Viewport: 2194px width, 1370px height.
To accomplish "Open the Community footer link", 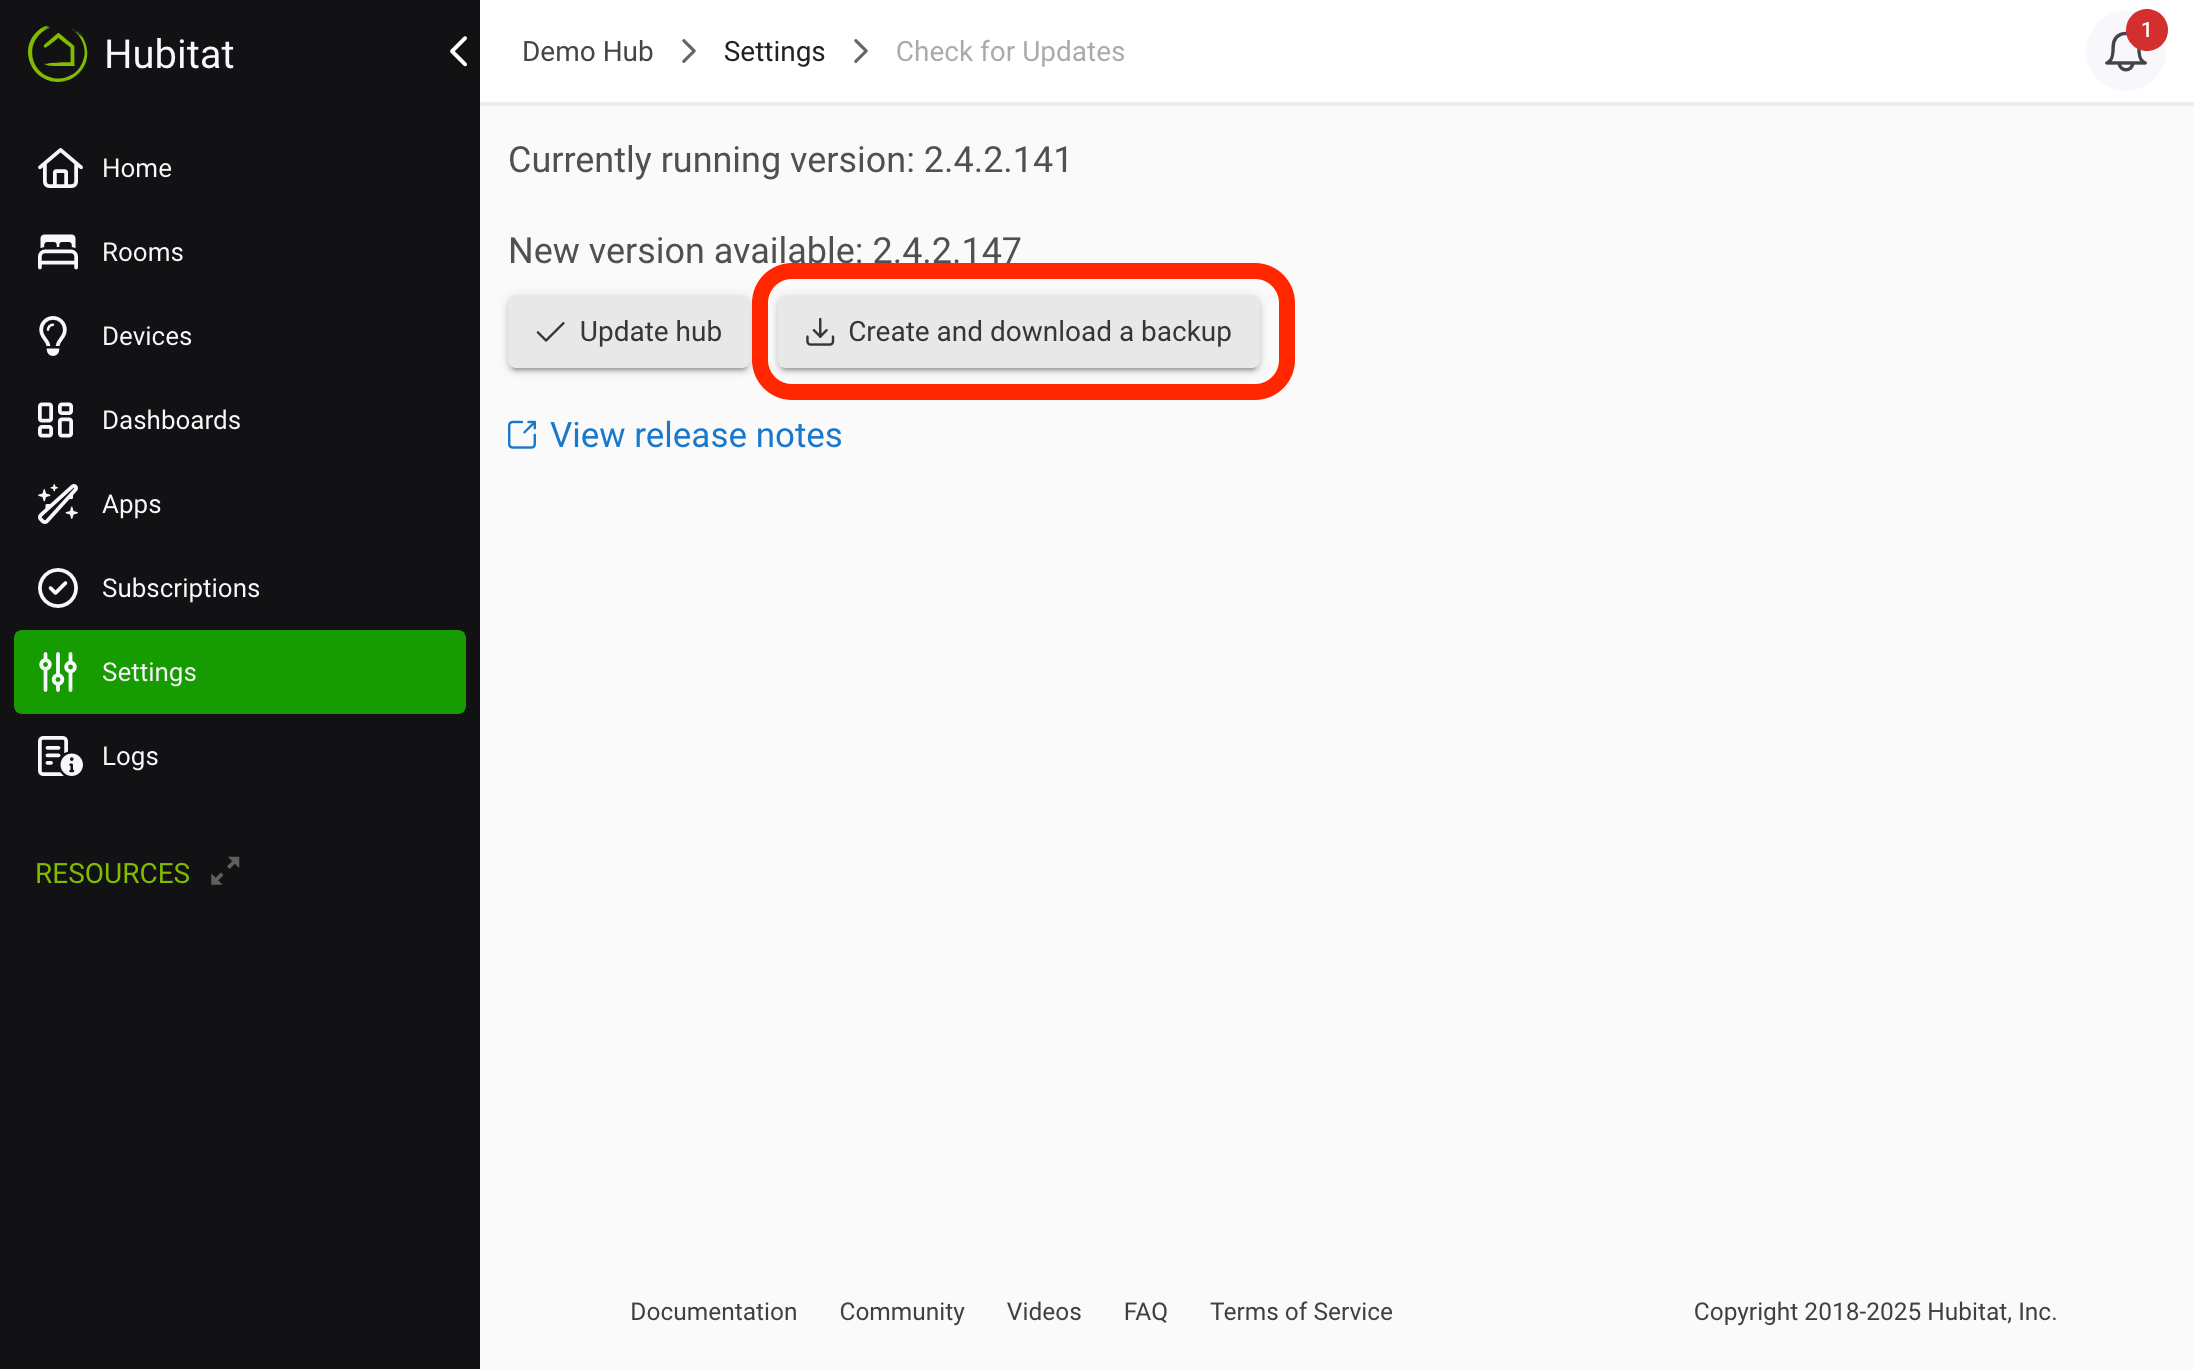I will point(902,1311).
